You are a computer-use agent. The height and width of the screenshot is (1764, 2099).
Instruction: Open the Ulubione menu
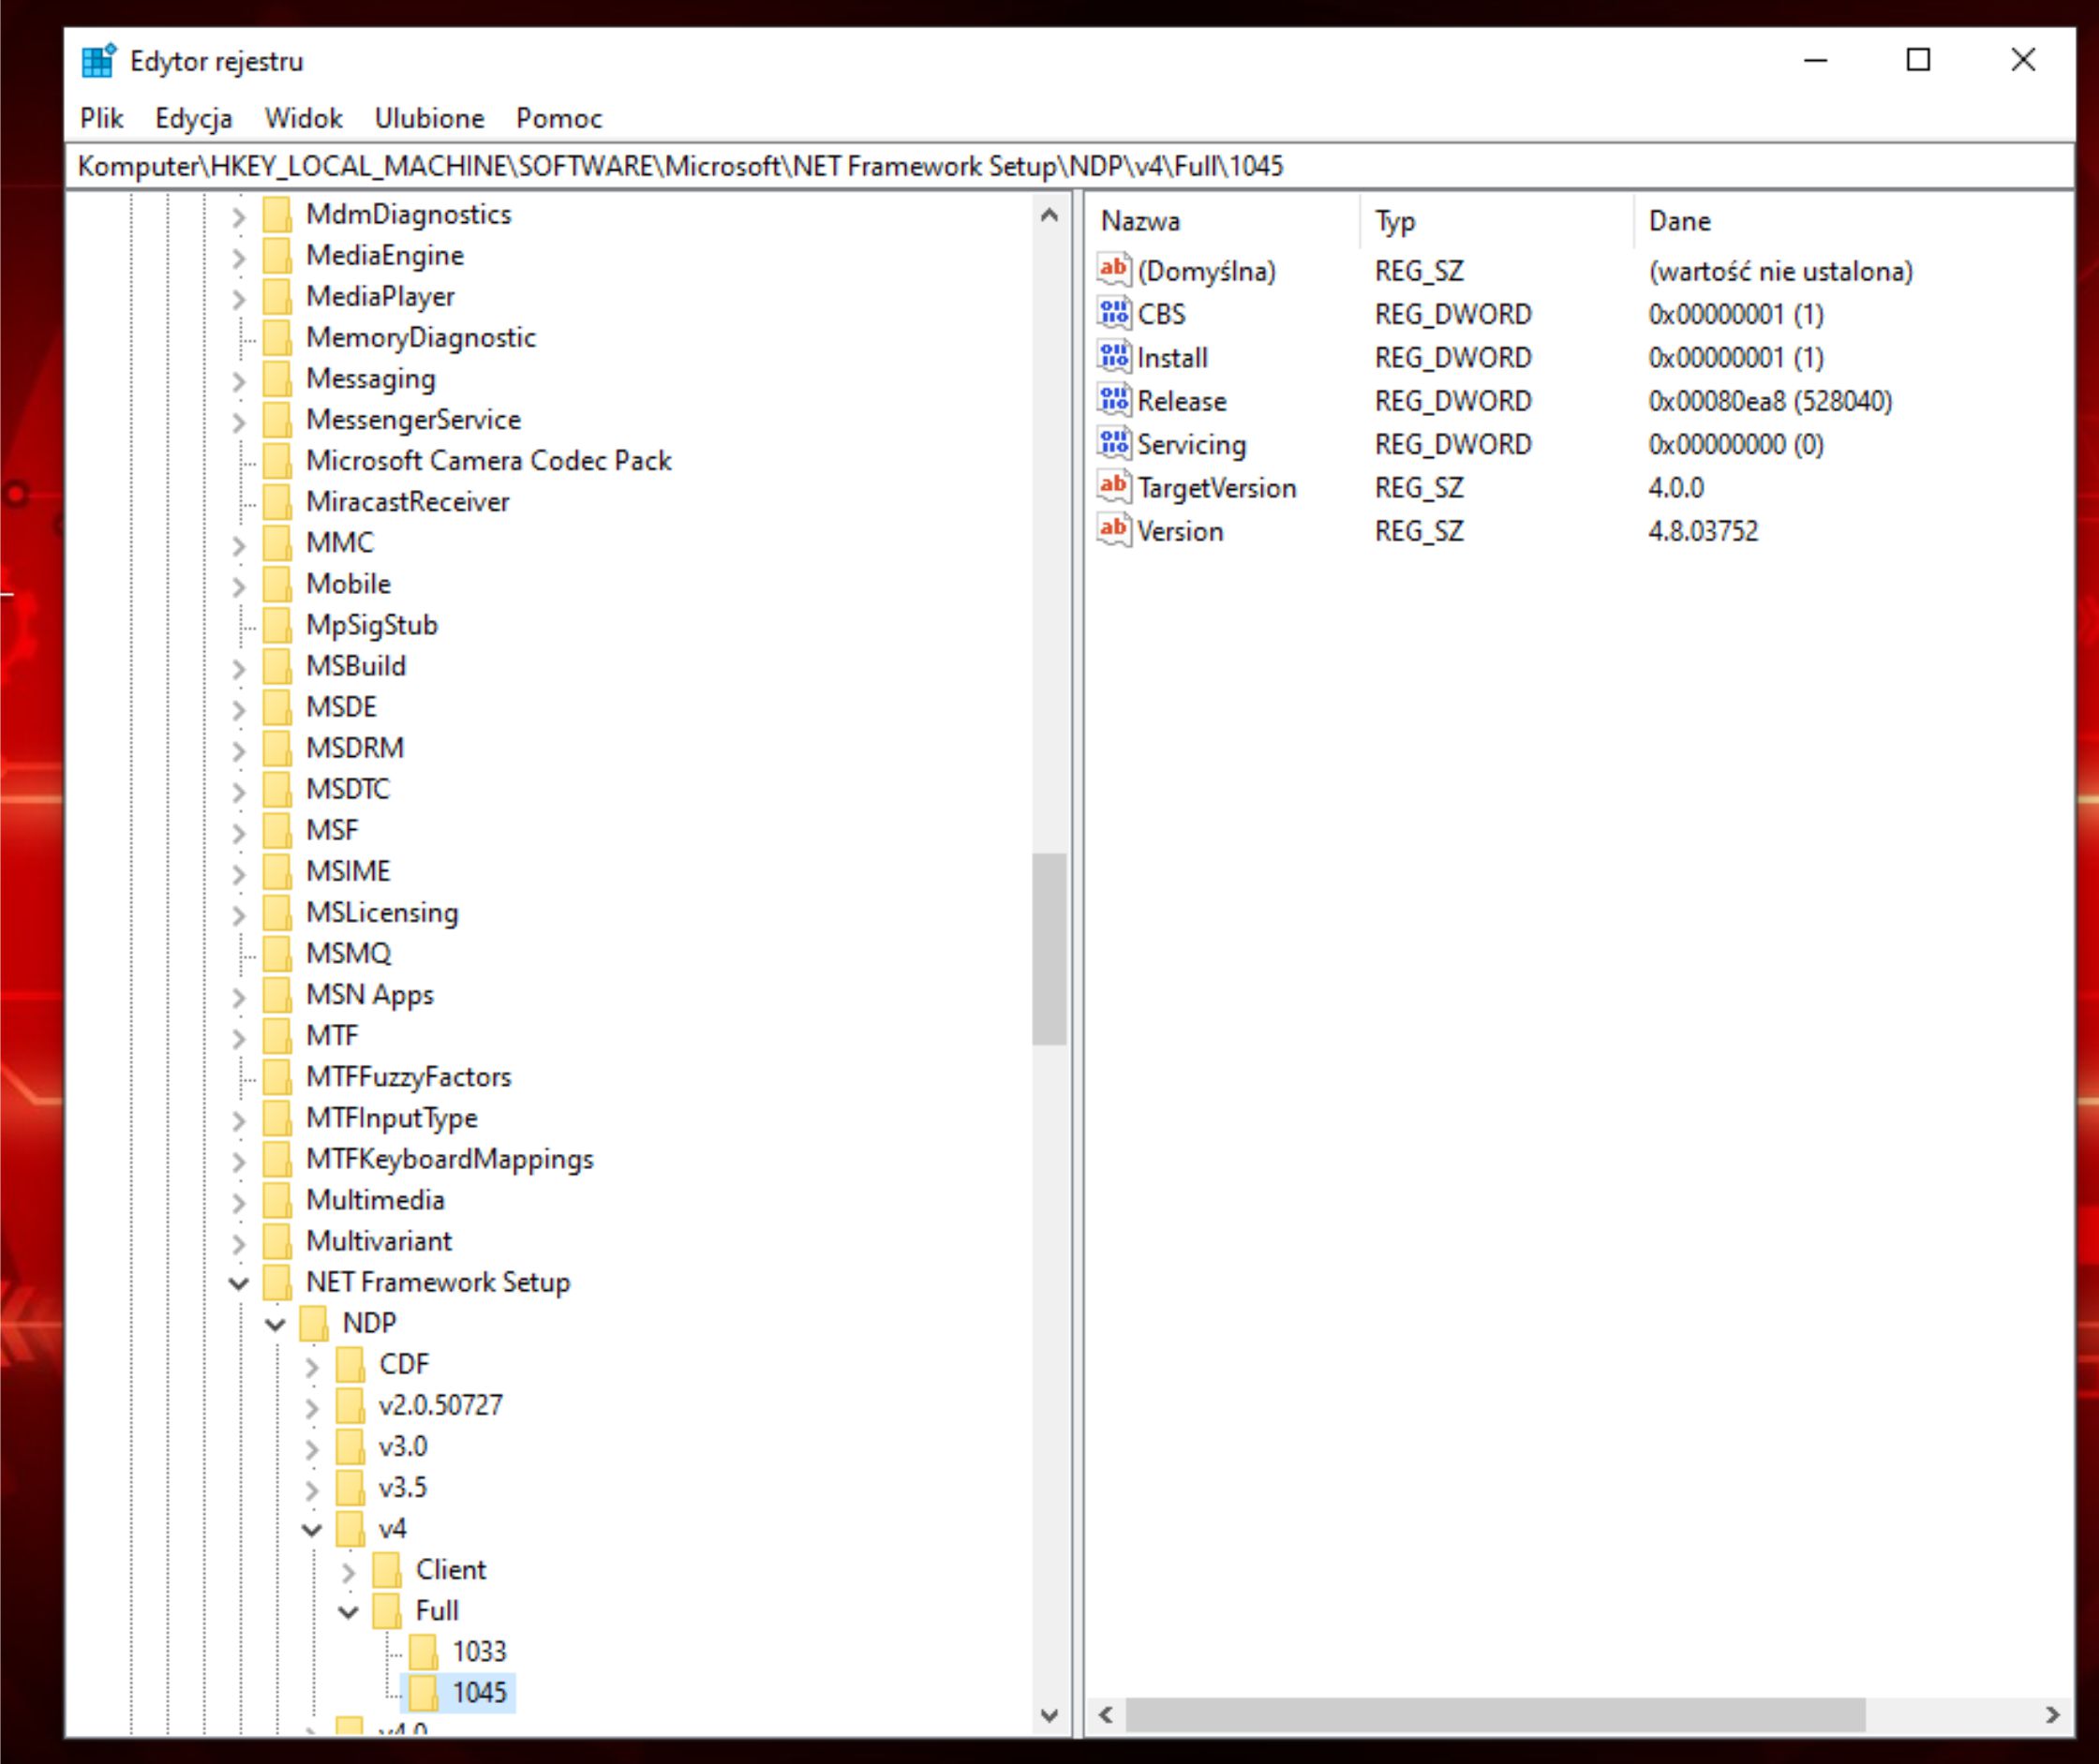pyautogui.click(x=429, y=118)
